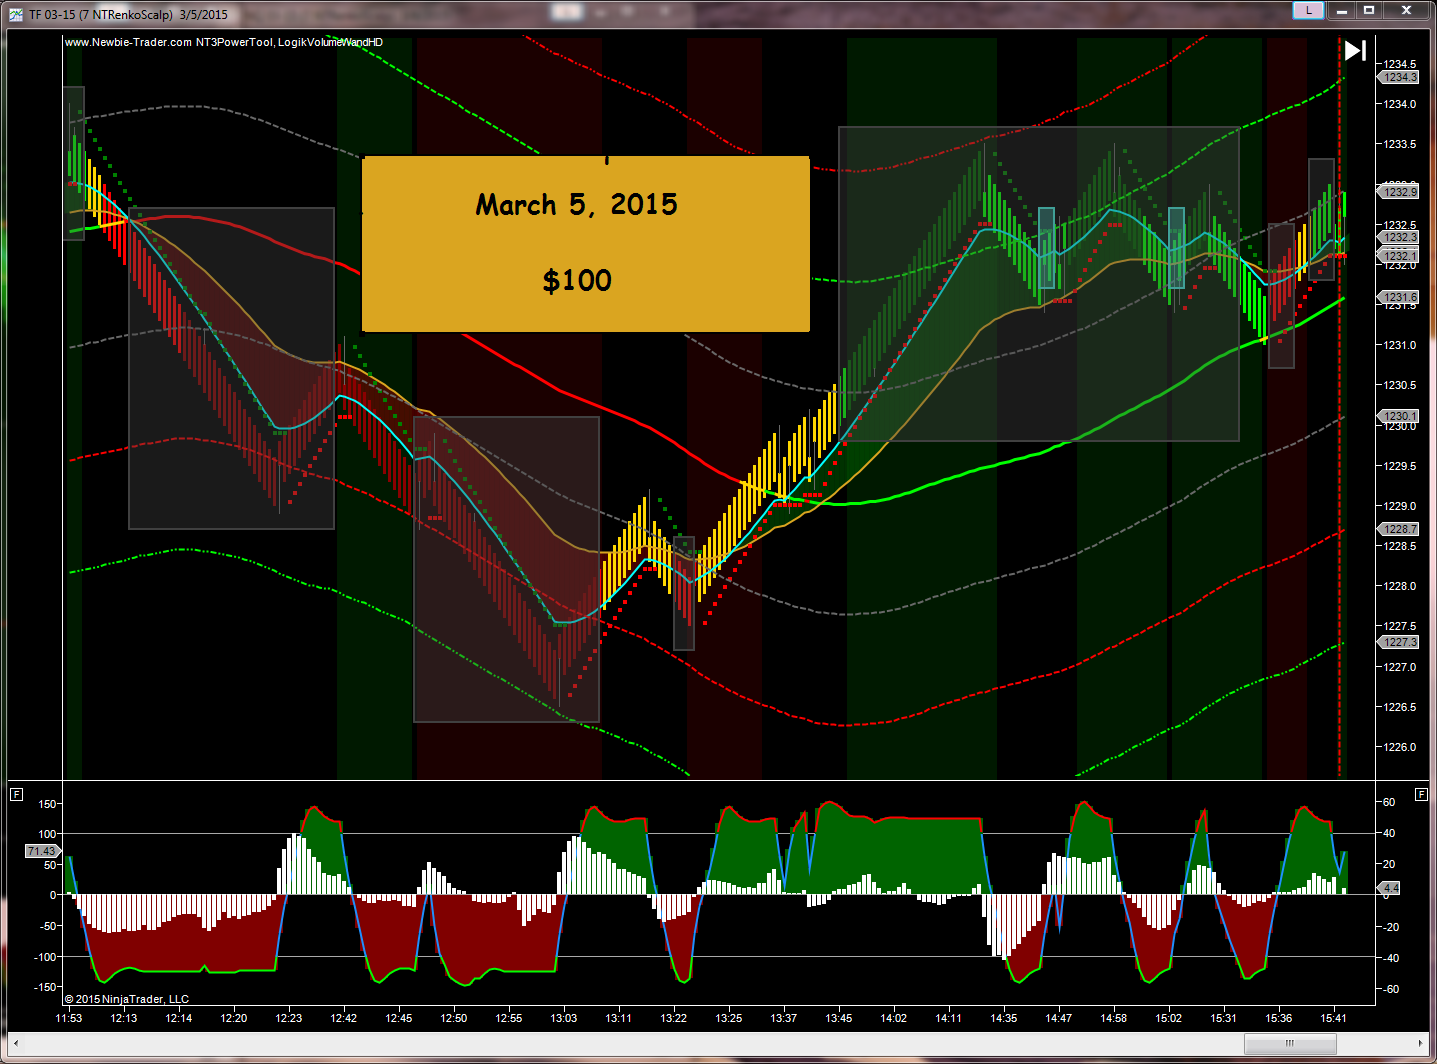
Task: Click the NinjaTrader chart icon in title bar
Action: tap(16, 14)
